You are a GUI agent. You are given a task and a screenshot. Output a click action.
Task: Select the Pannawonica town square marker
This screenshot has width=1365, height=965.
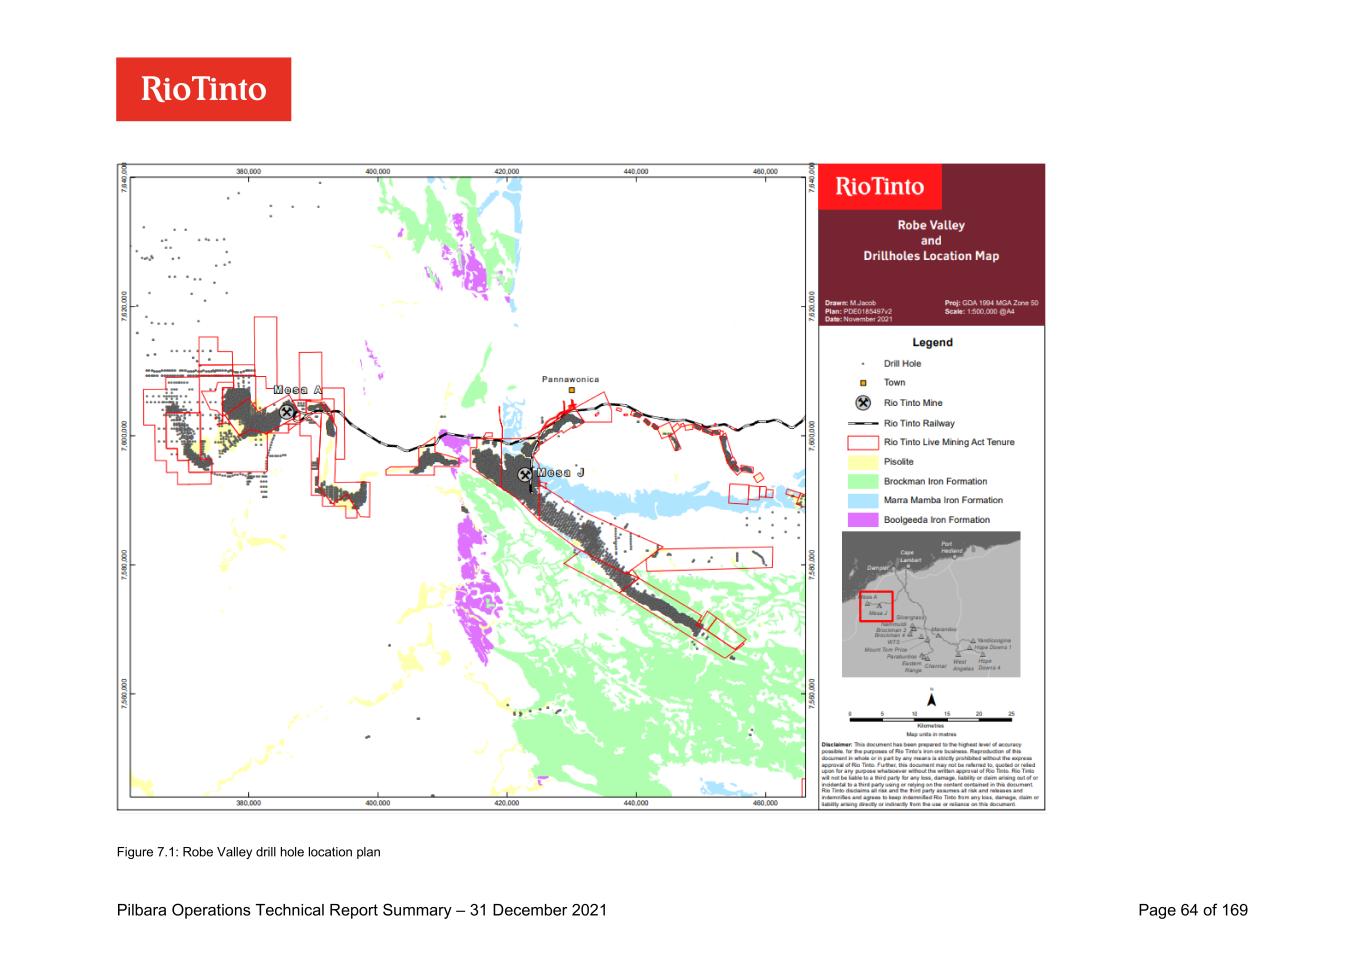tap(572, 390)
